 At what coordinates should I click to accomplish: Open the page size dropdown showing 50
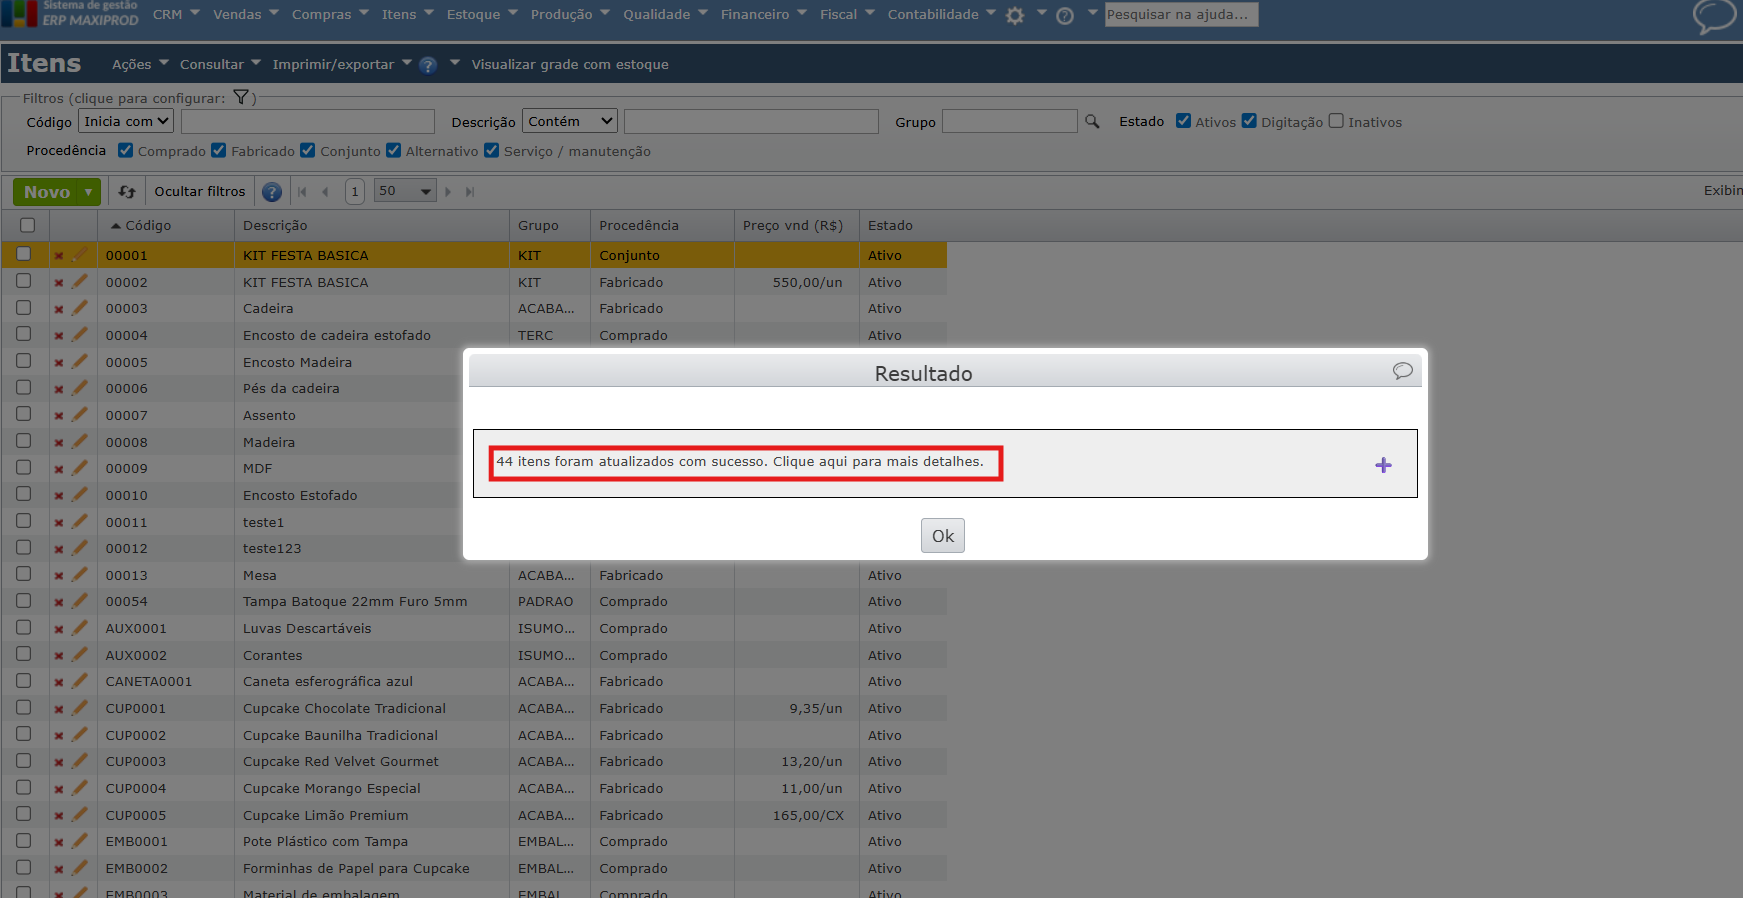point(405,191)
